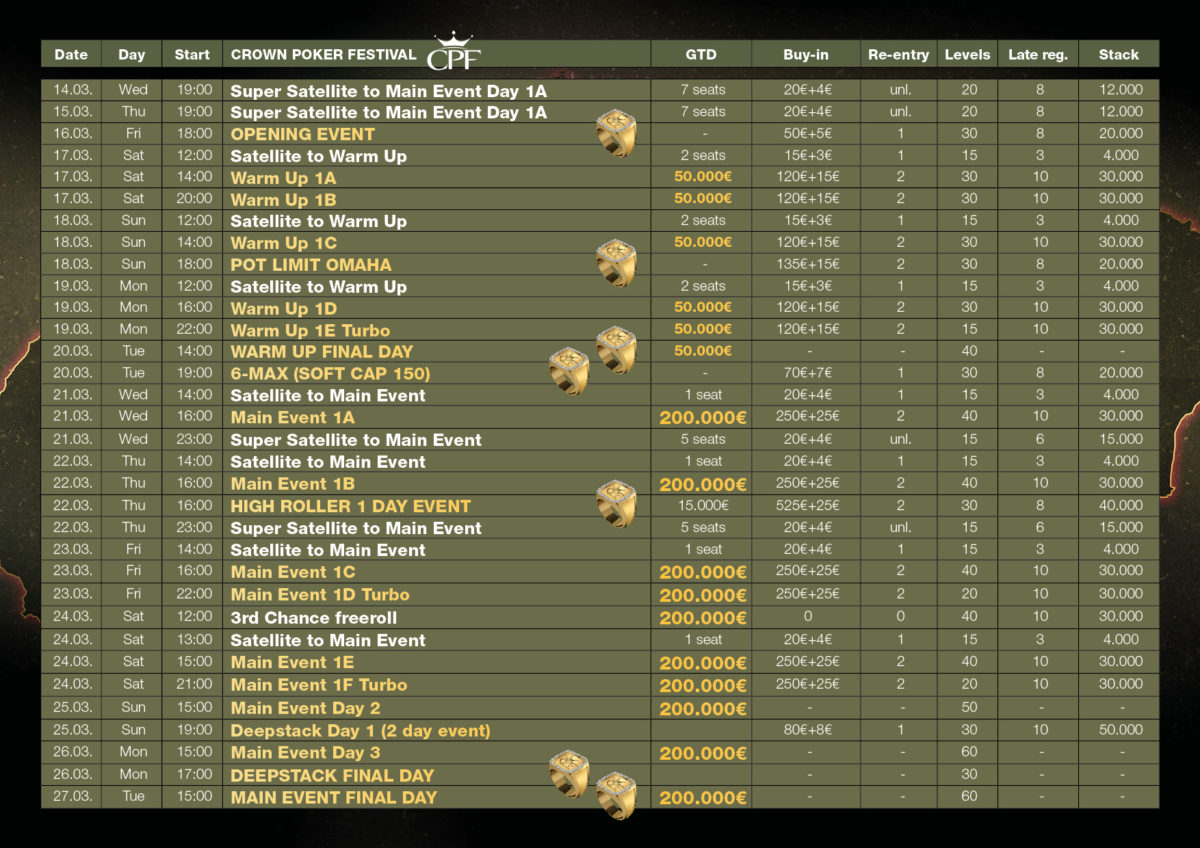This screenshot has width=1200, height=848.
Task: Select the Buy-in column header
Action: [x=807, y=54]
